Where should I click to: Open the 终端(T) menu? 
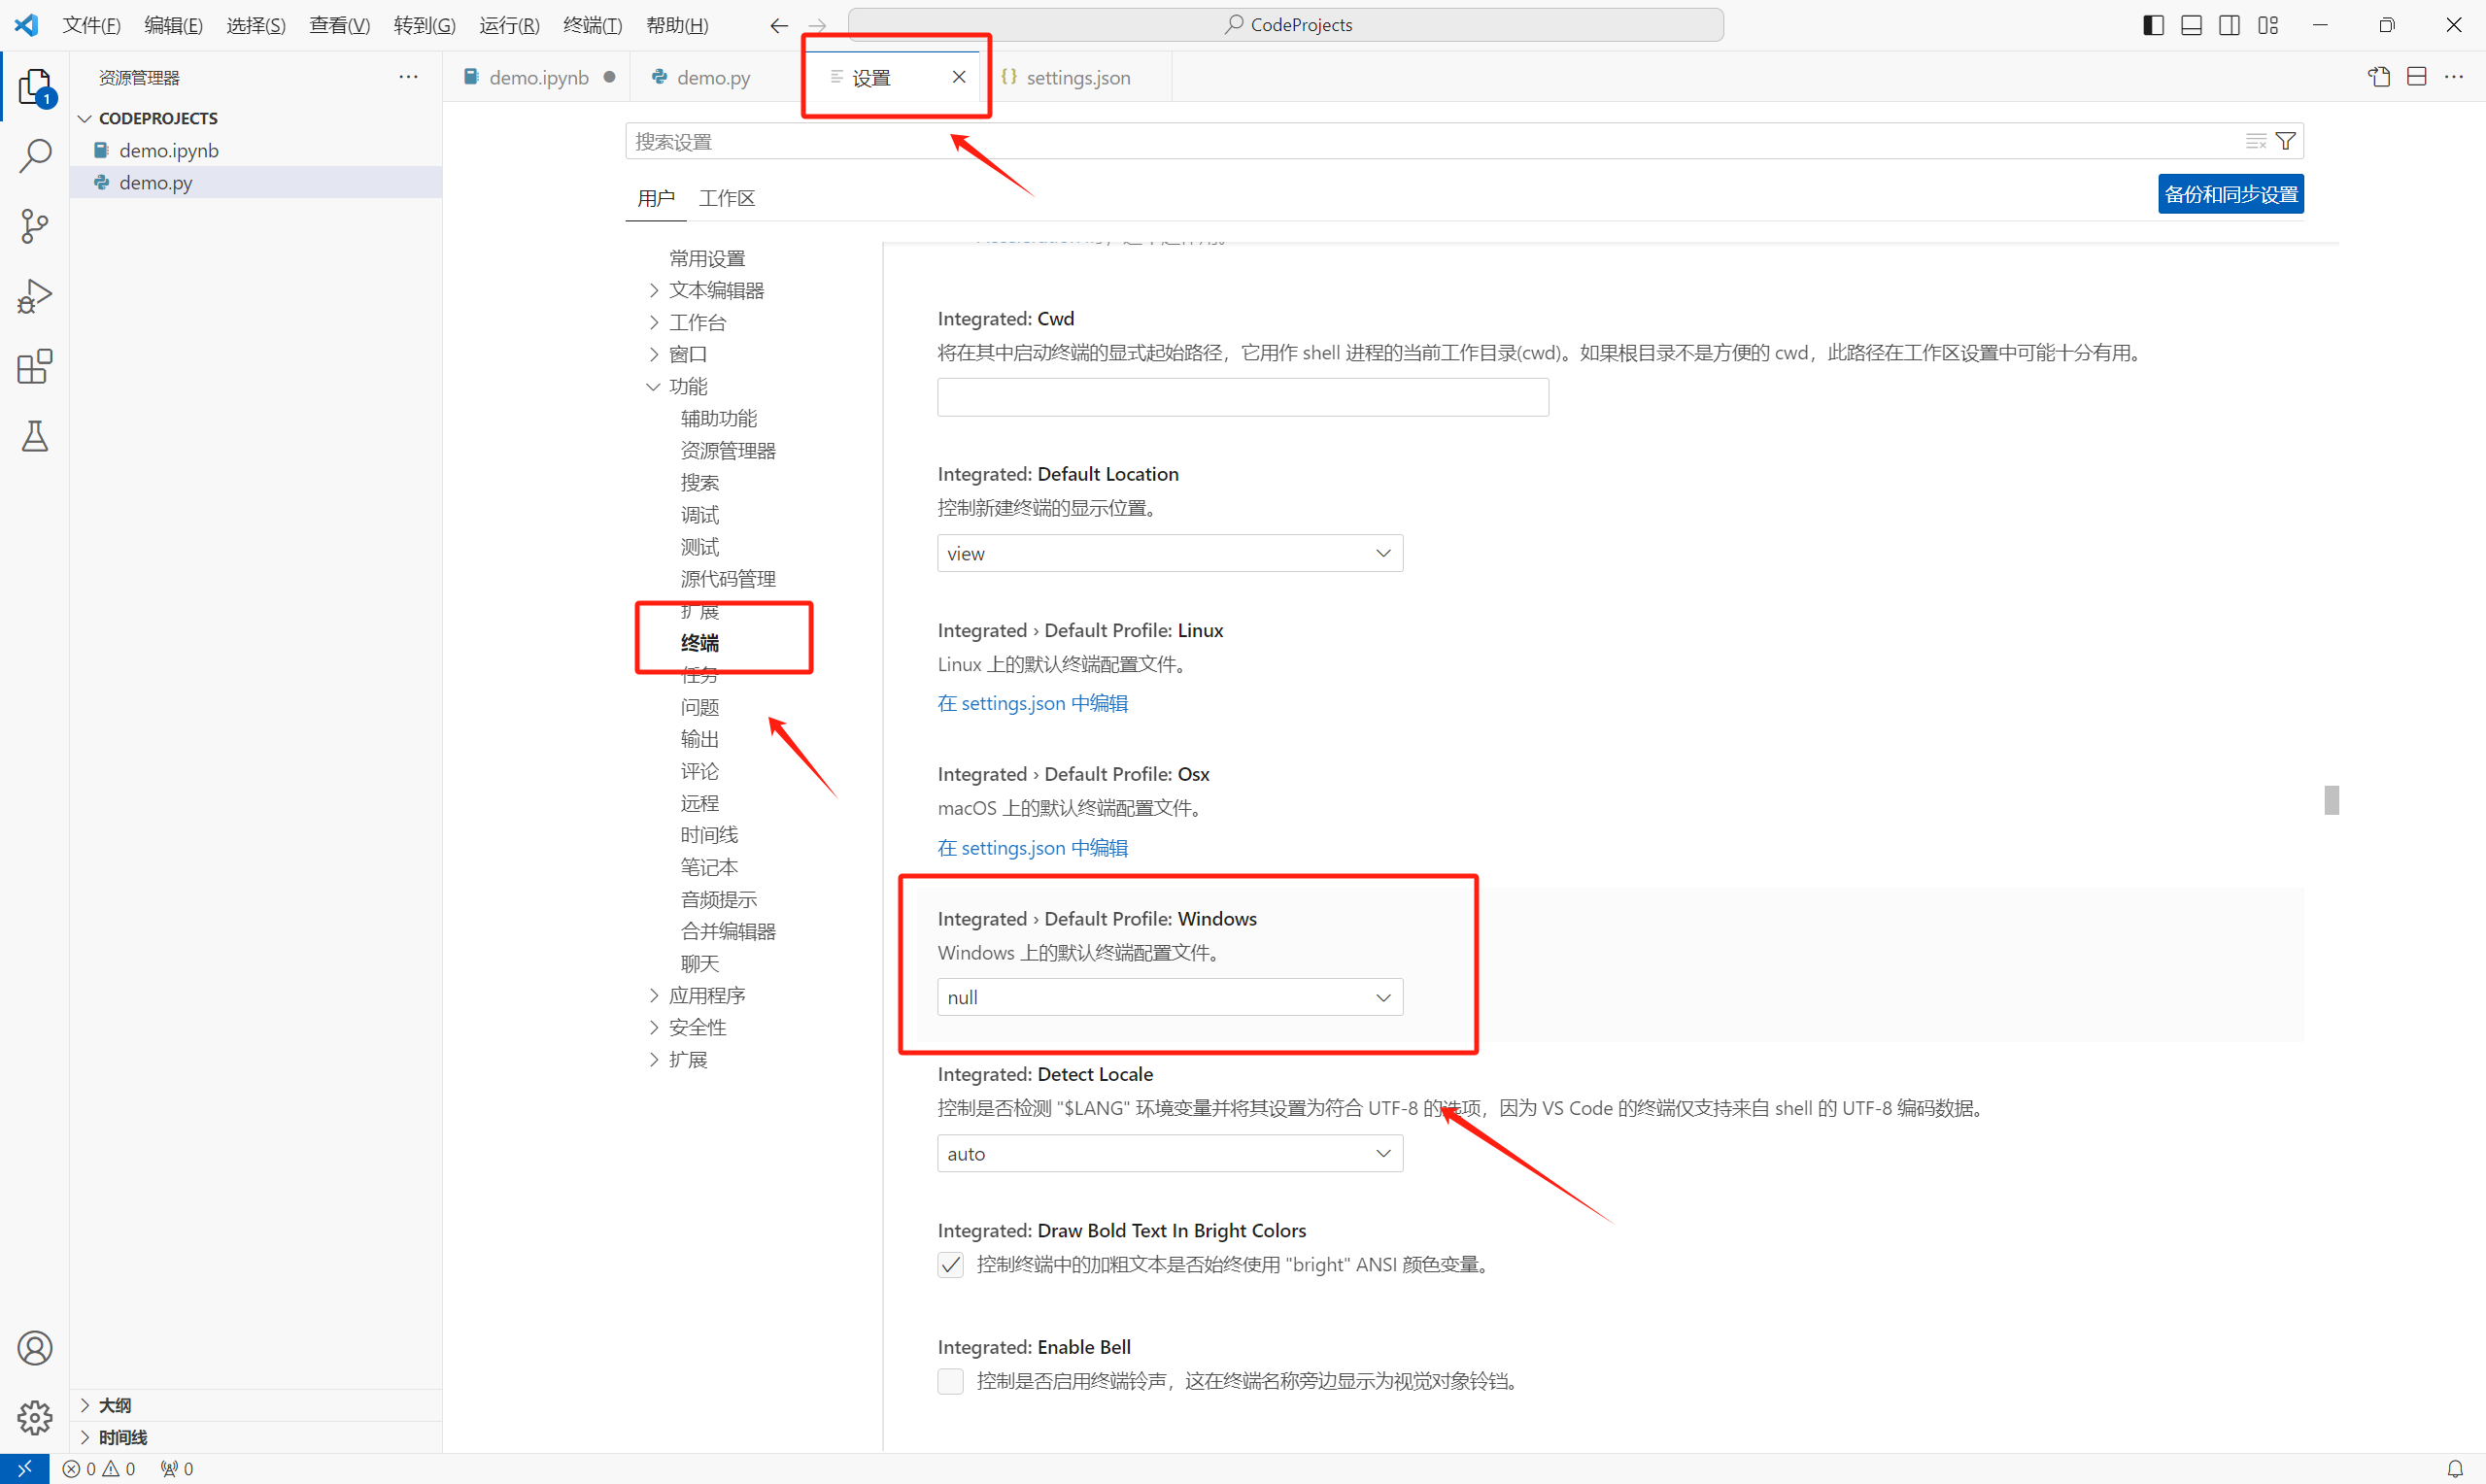pyautogui.click(x=593, y=25)
